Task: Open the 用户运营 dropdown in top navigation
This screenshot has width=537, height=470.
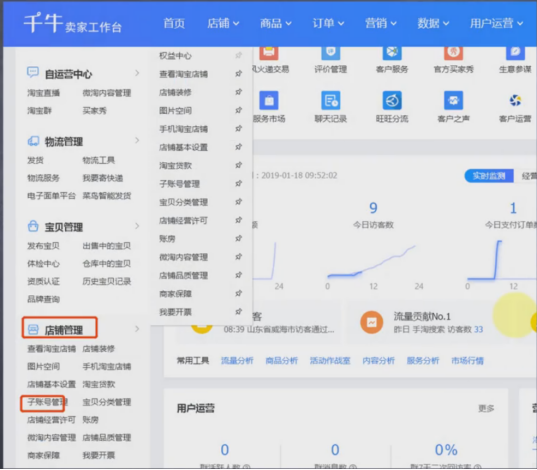Action: click(497, 23)
